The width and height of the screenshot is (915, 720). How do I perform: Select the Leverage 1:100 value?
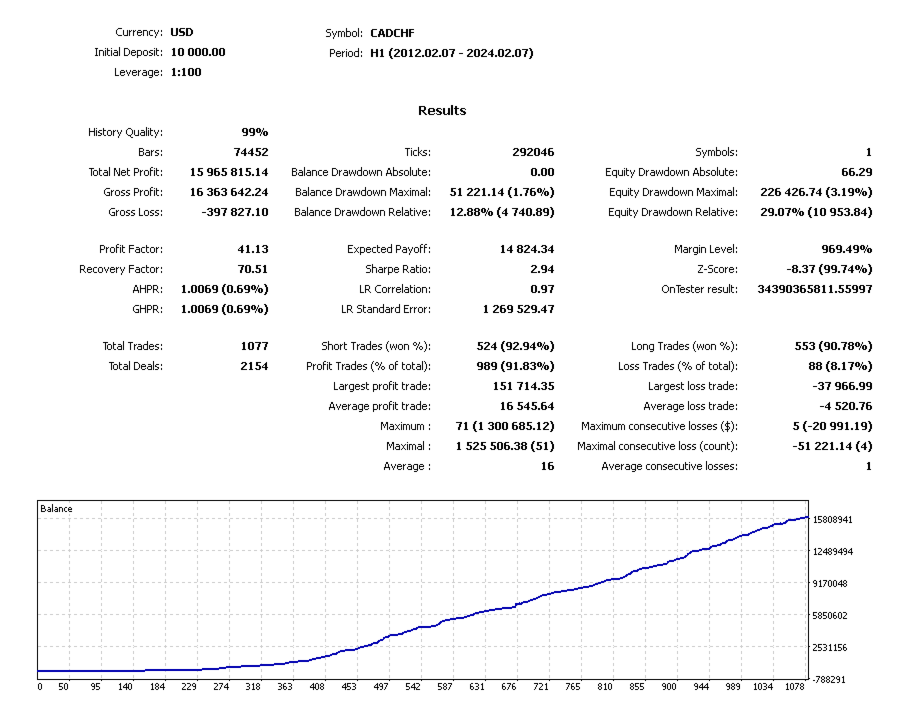point(186,72)
